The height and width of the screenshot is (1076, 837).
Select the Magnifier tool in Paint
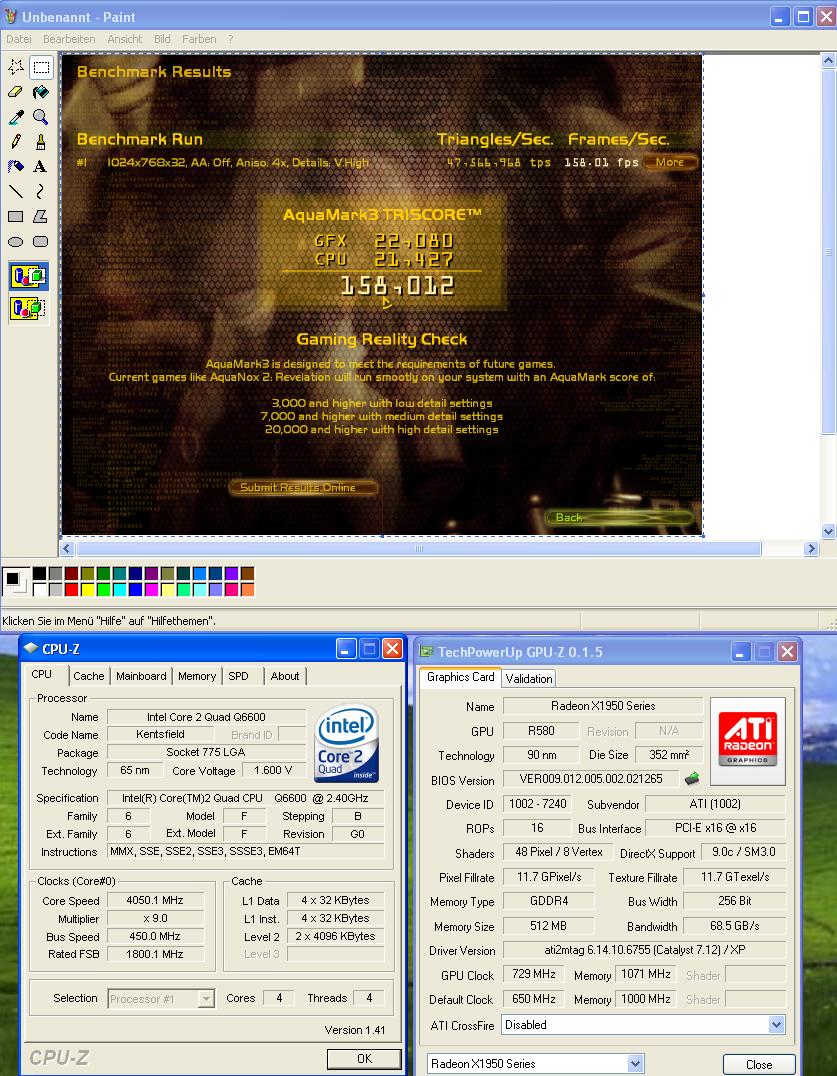click(x=41, y=117)
